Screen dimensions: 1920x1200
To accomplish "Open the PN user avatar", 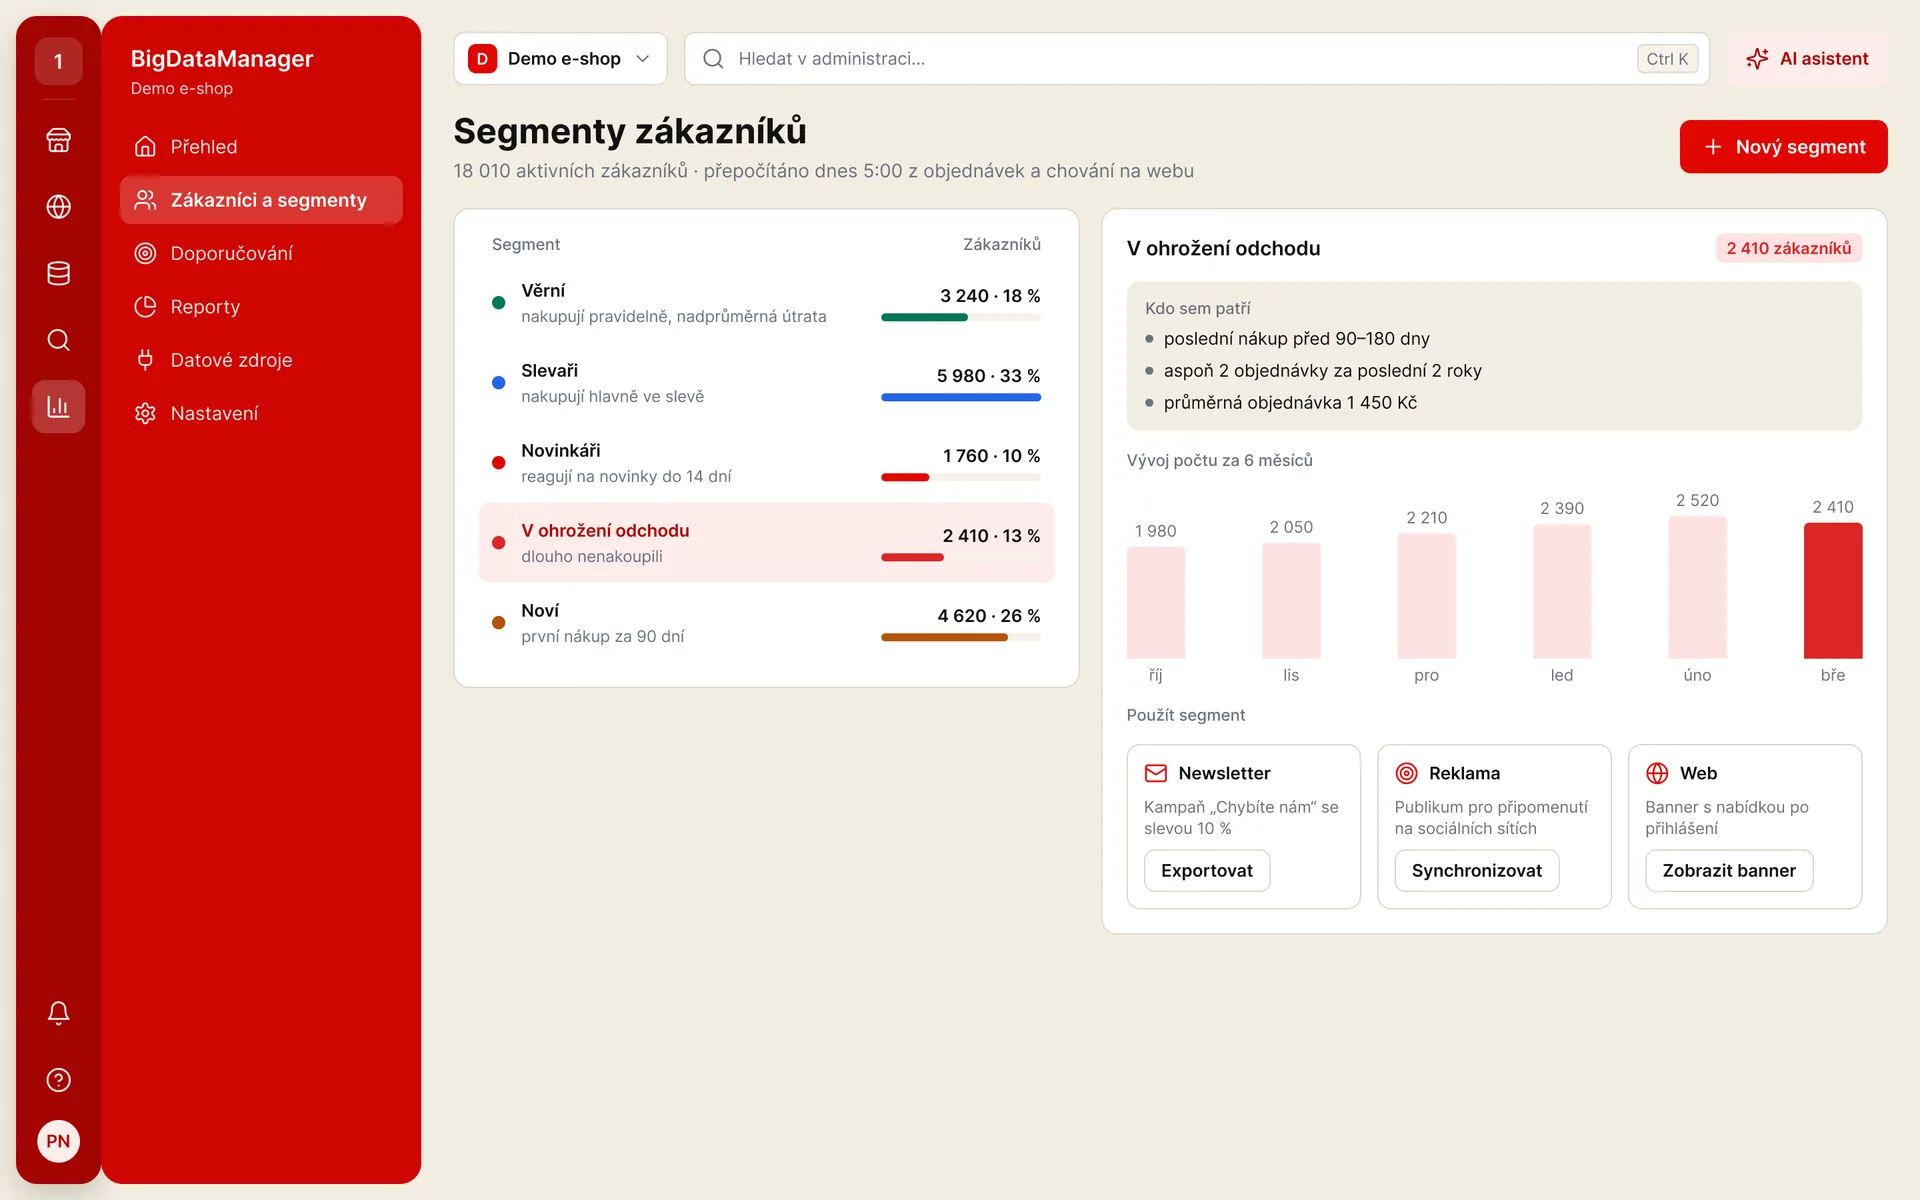I will (x=58, y=1141).
